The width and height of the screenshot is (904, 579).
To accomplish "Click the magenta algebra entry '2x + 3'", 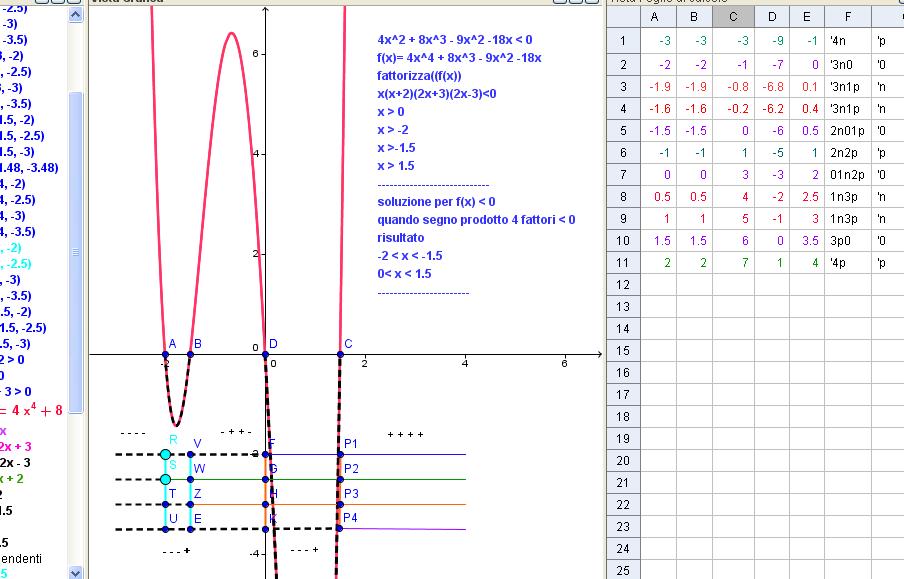I will [16, 446].
